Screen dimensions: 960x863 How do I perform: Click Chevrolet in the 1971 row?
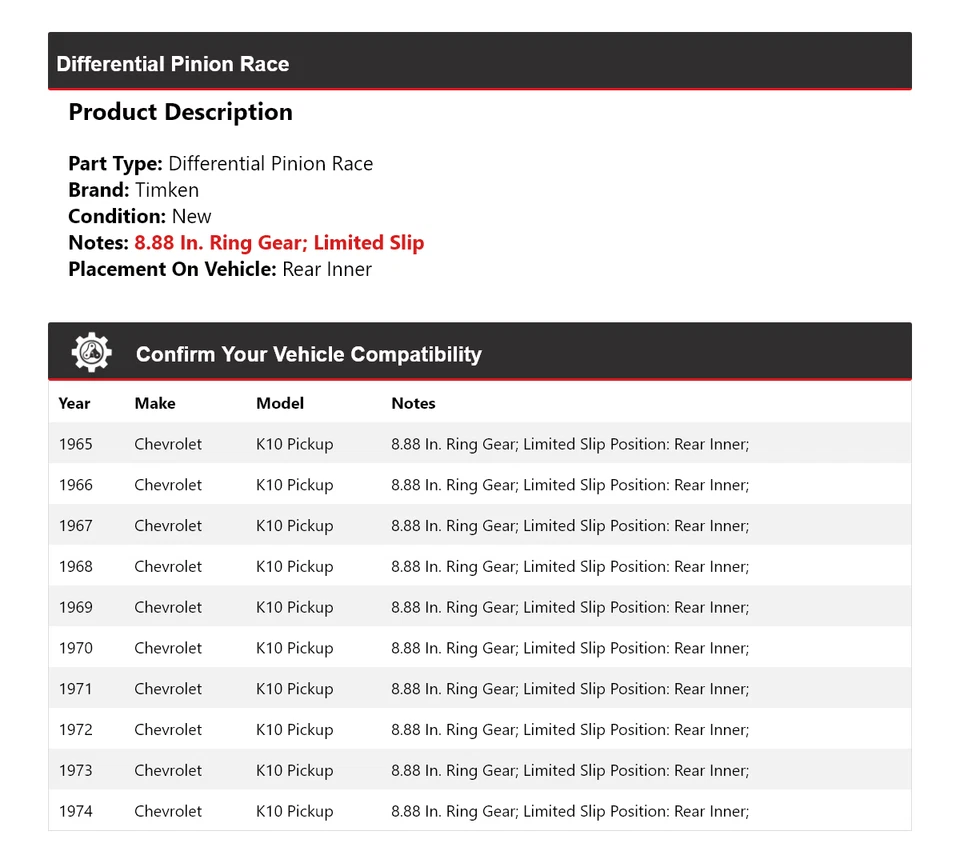coord(168,689)
